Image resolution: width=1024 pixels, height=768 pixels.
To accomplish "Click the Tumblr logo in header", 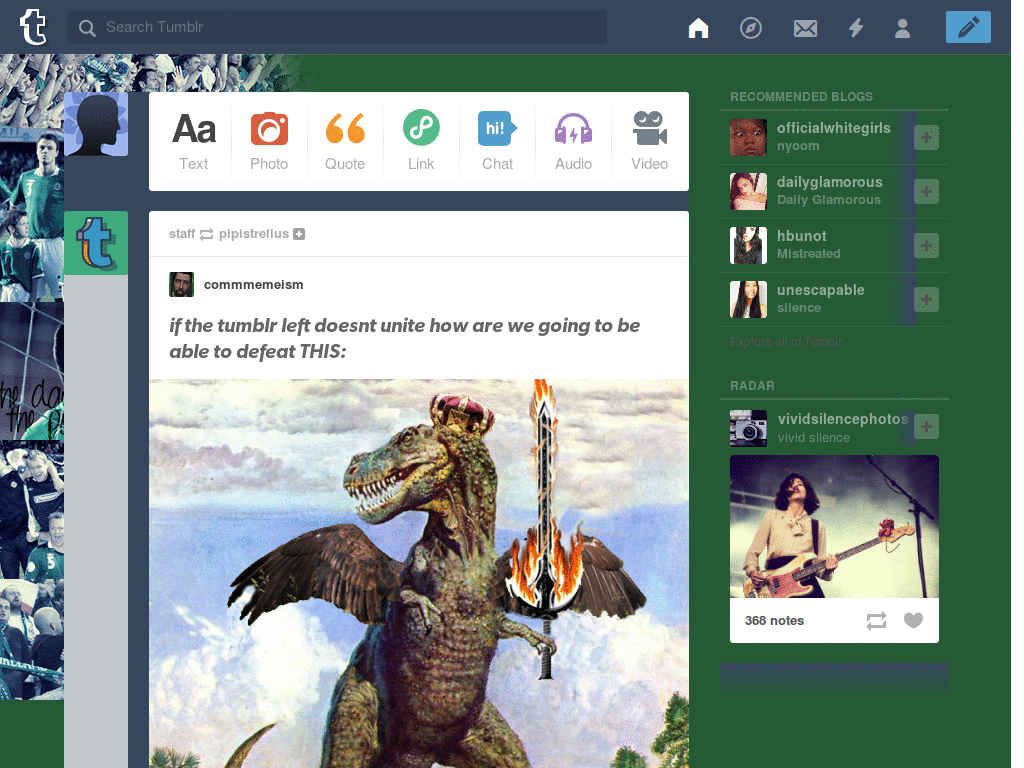I will [33, 27].
